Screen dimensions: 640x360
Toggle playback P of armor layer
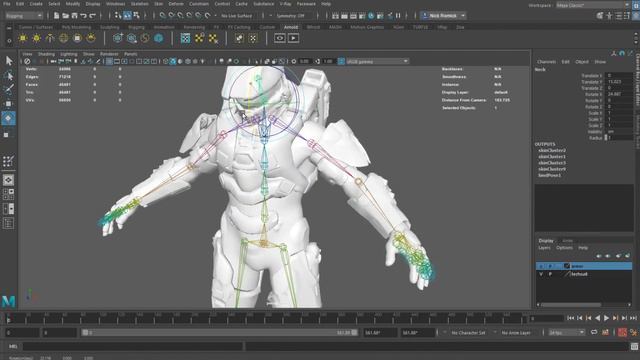pyautogui.click(x=550, y=266)
